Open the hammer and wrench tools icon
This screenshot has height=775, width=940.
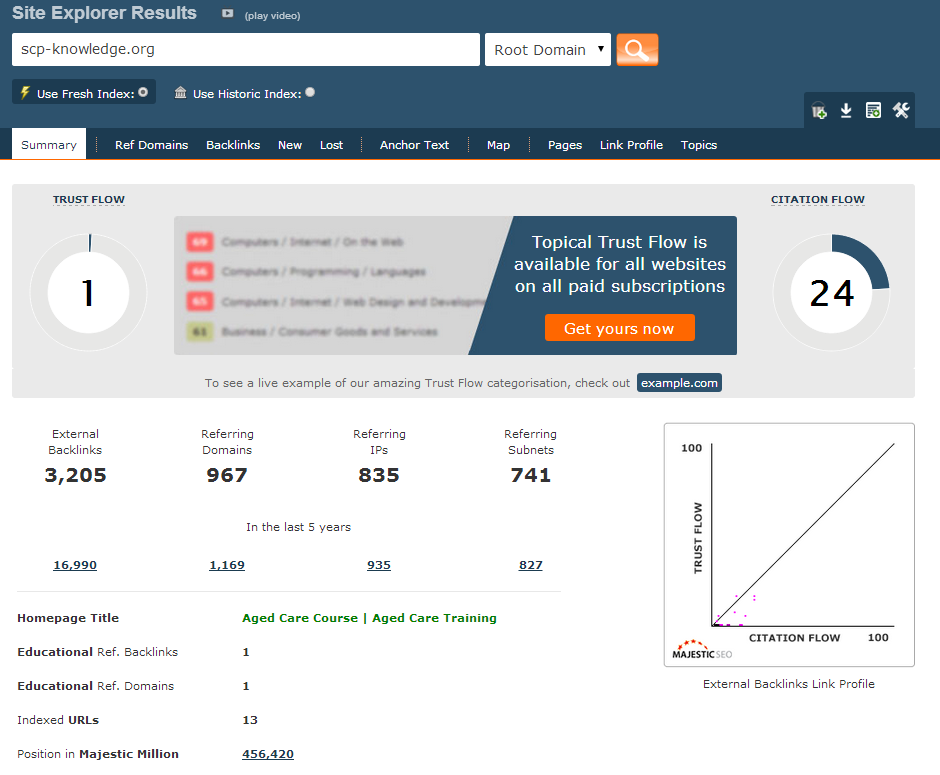click(x=901, y=110)
